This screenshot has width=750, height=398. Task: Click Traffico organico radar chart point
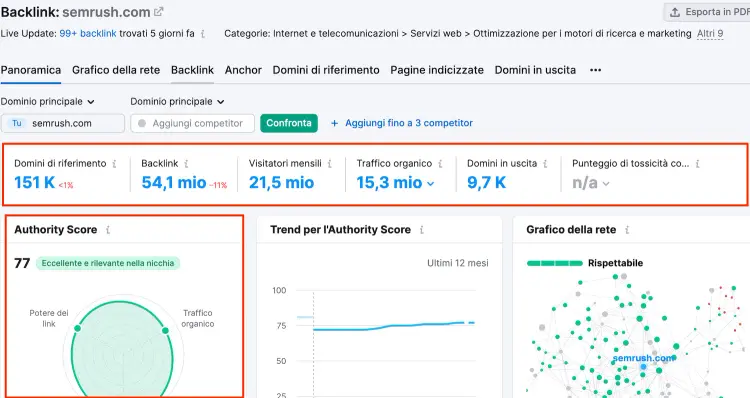[x=165, y=331]
